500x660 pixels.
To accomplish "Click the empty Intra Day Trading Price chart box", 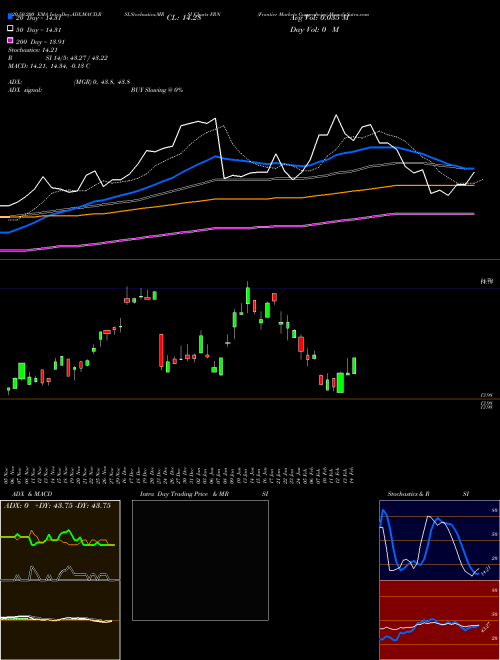I will (x=200, y=560).
